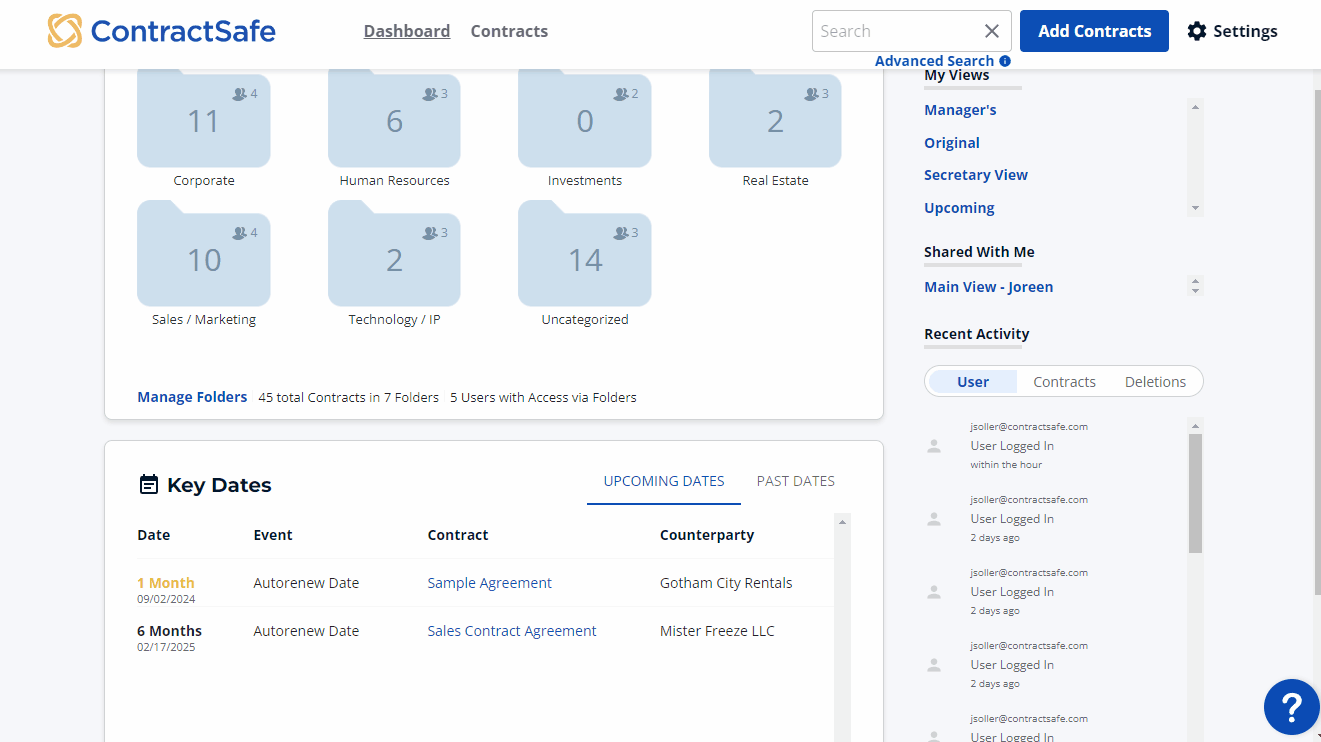
Task: Clear the search box with X icon
Action: coord(991,31)
